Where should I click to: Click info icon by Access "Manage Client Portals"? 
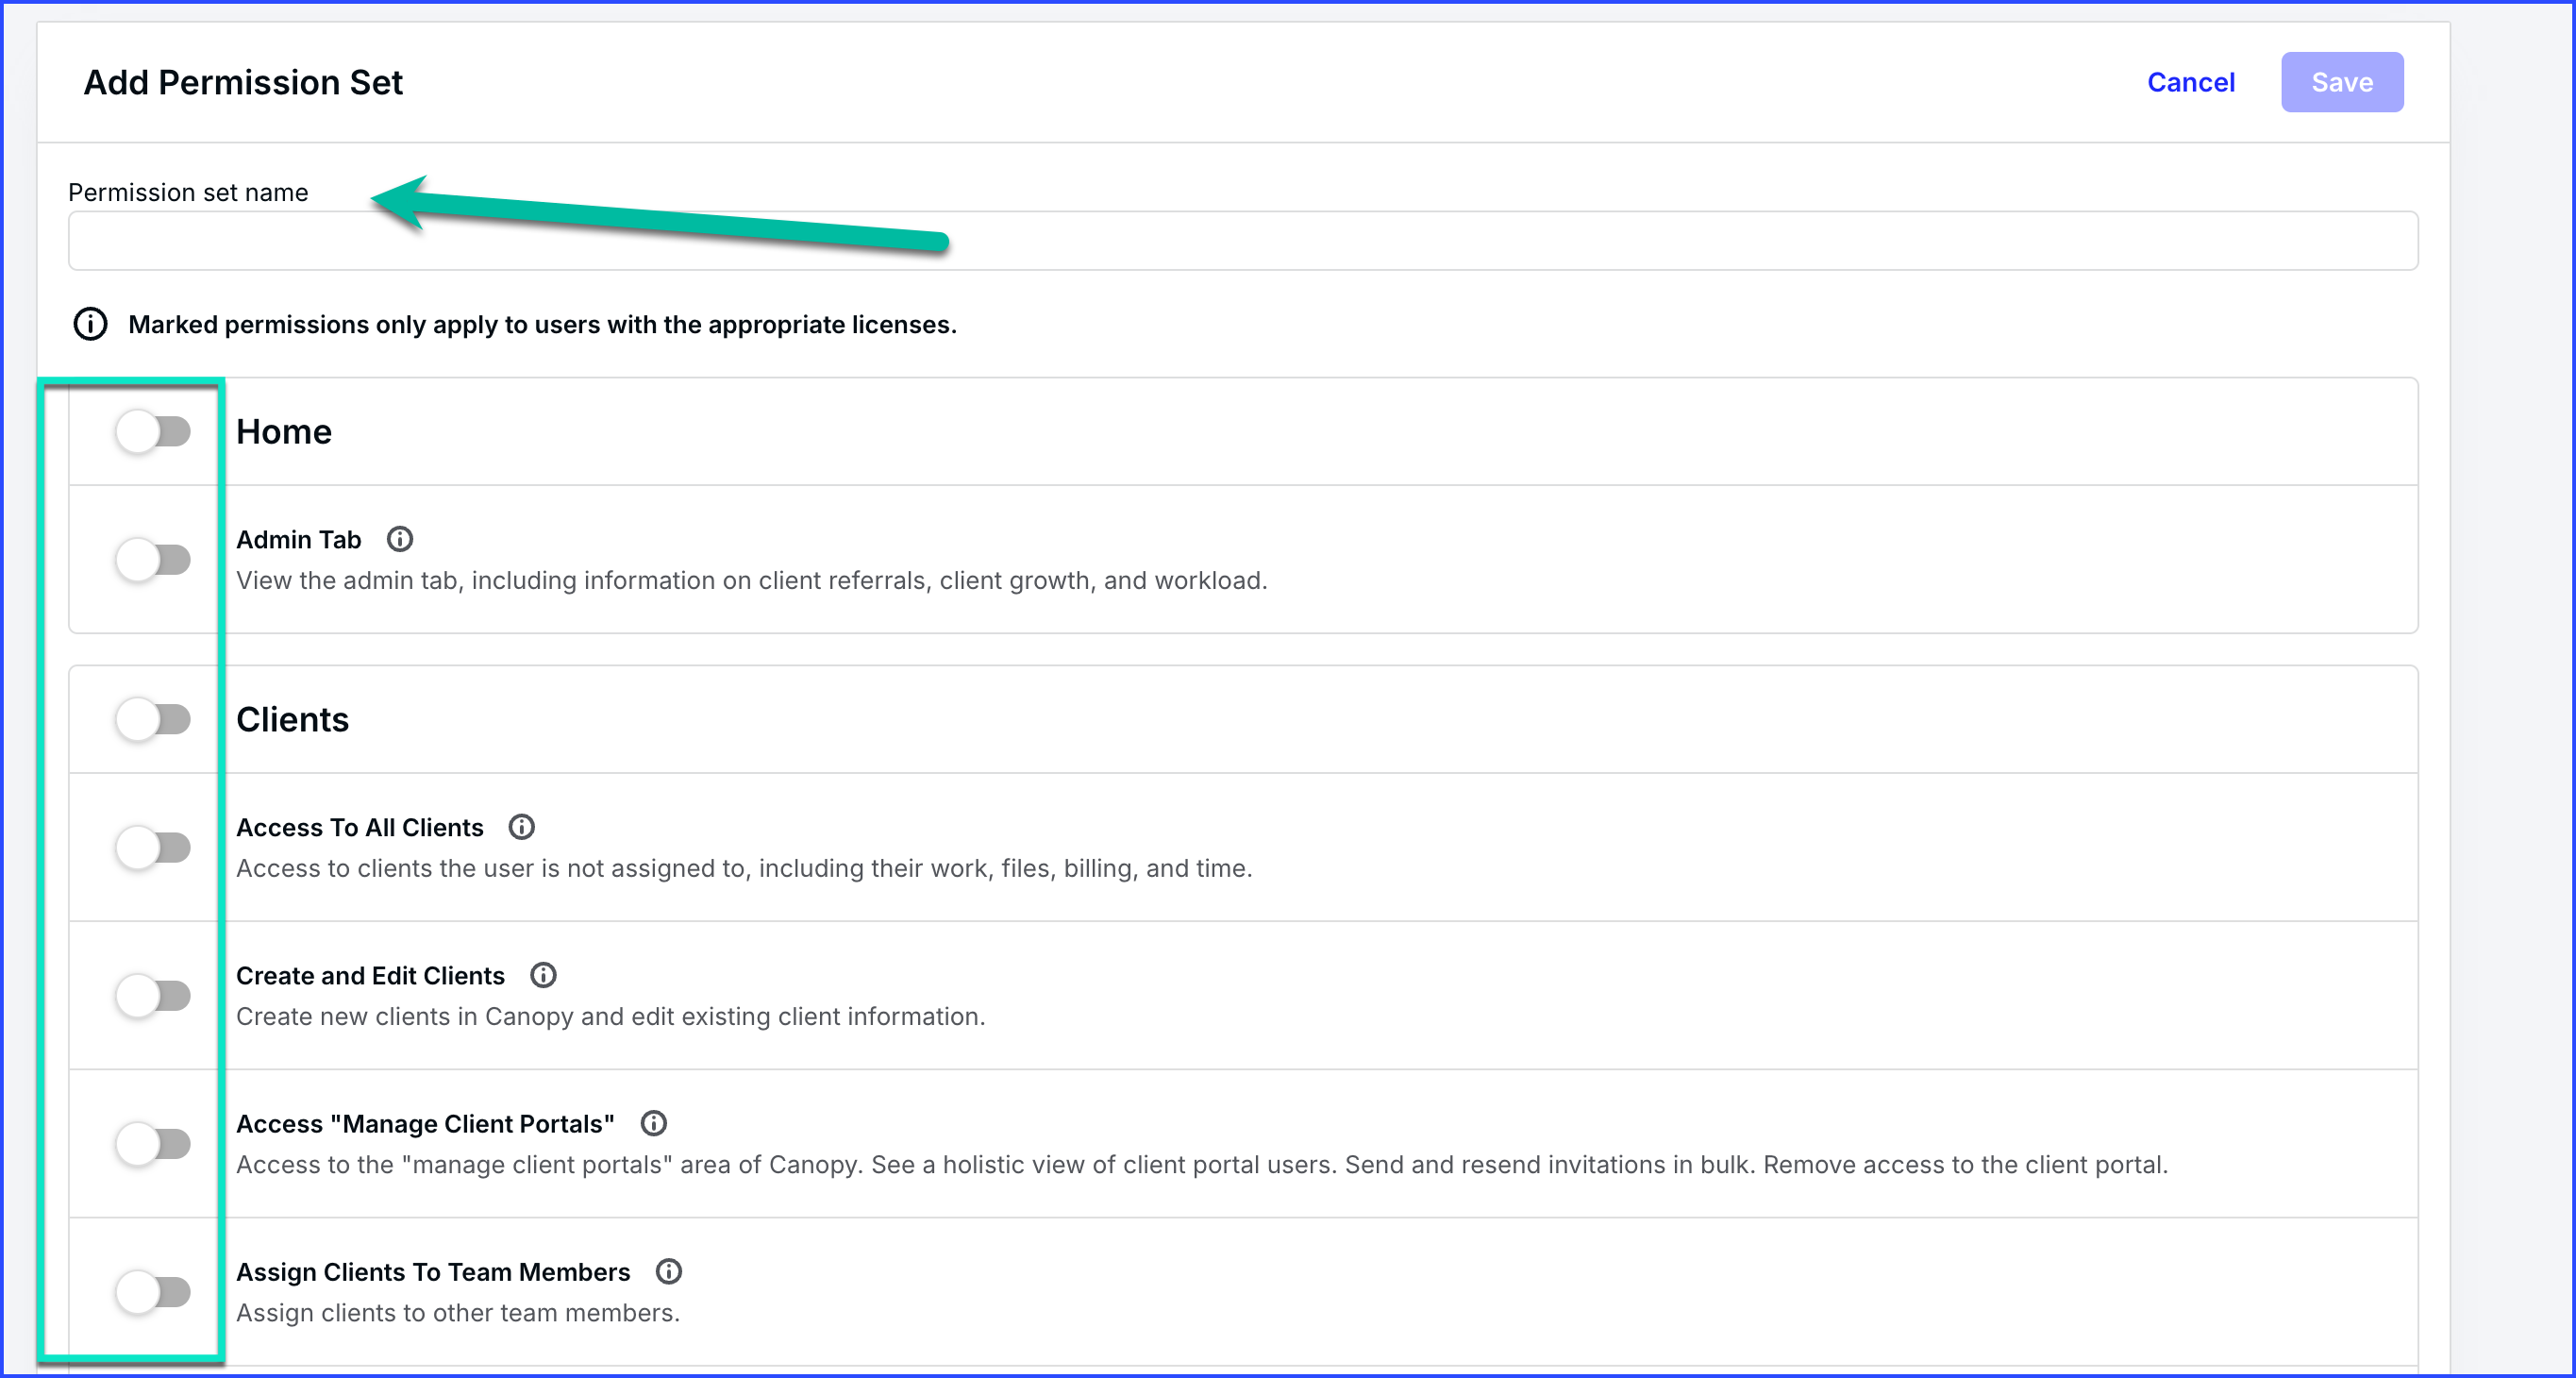tap(654, 1123)
